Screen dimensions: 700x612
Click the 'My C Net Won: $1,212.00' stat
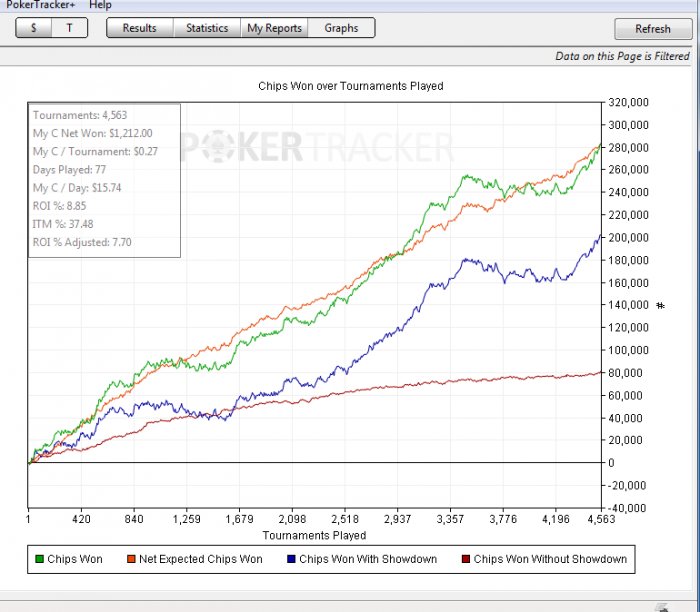click(92, 133)
